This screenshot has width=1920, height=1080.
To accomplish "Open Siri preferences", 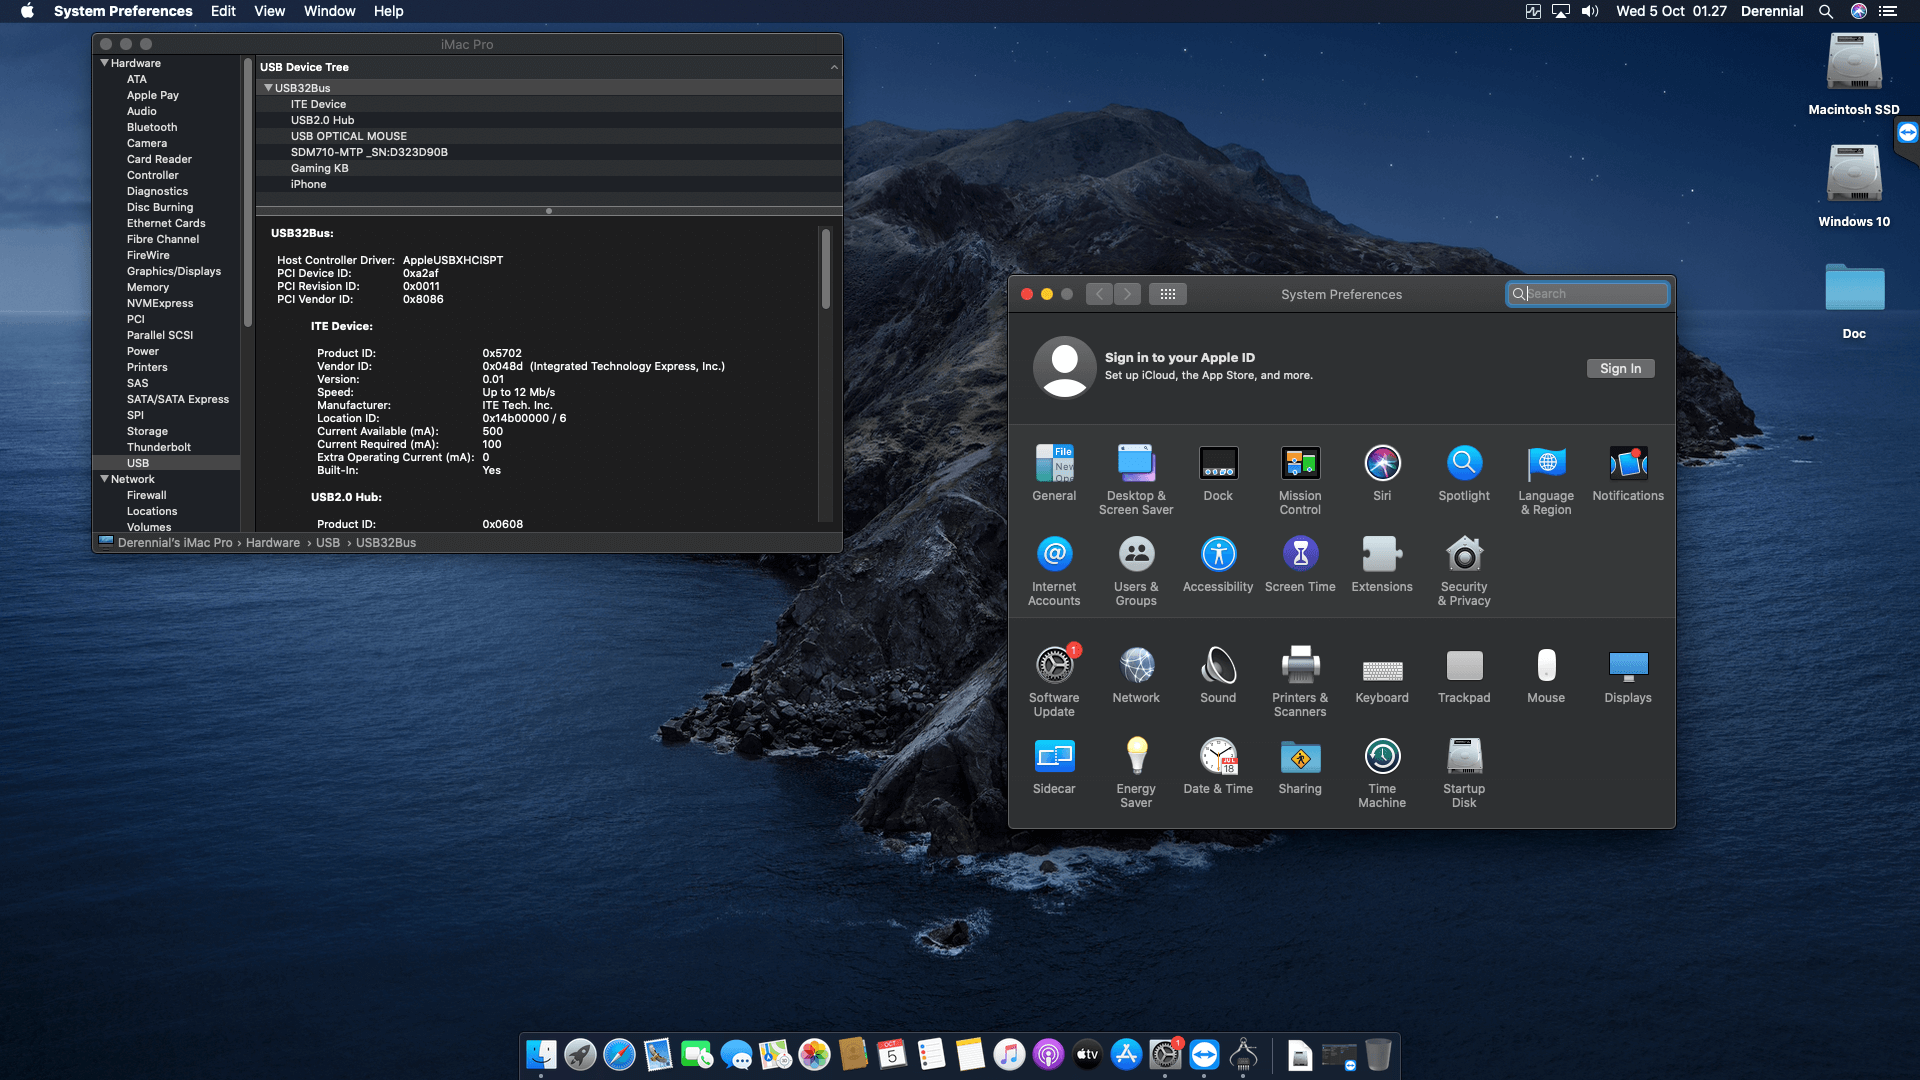I will (1381, 463).
